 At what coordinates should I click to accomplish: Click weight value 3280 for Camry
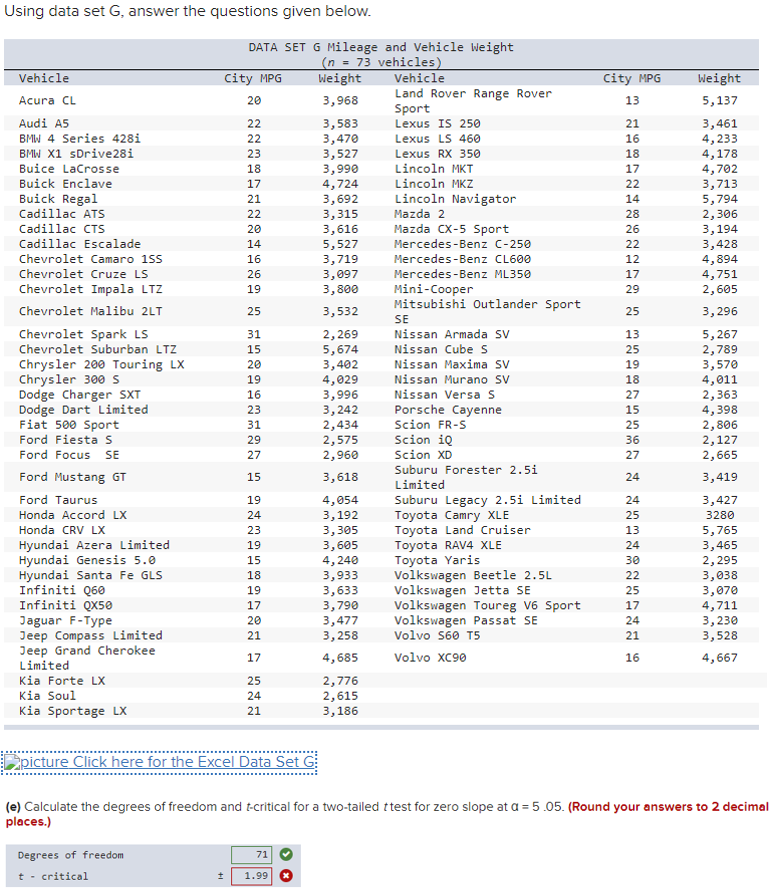(720, 515)
